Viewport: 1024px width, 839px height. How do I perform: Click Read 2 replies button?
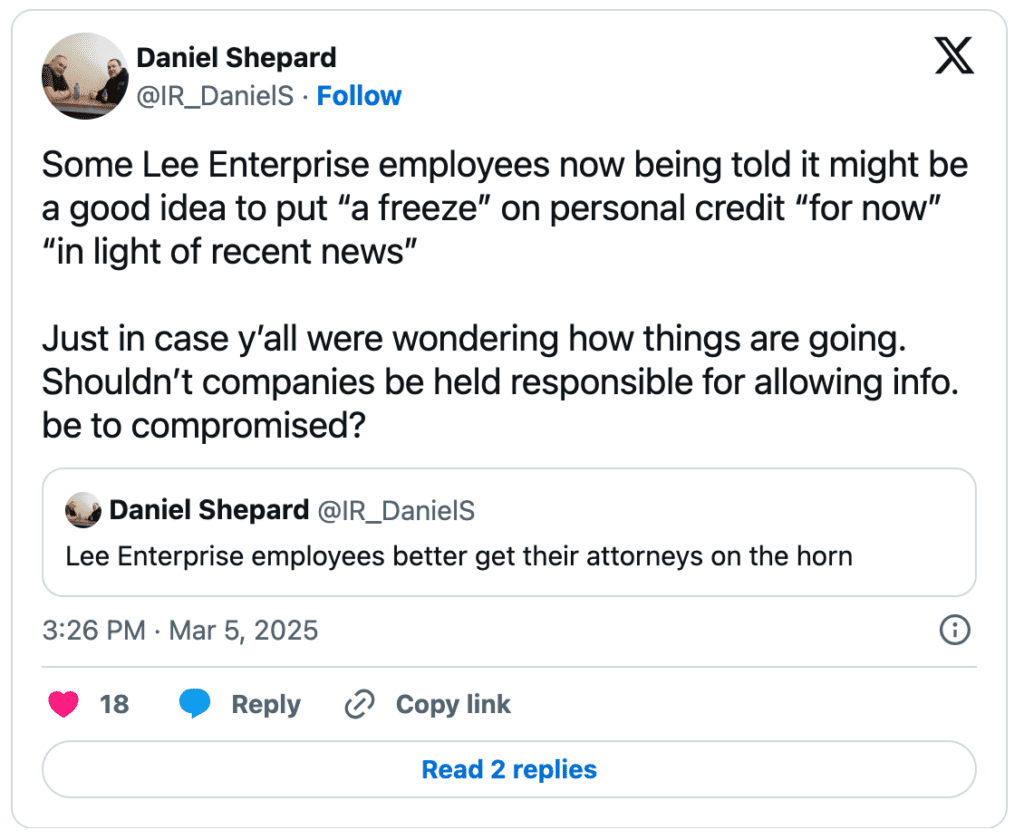click(509, 769)
